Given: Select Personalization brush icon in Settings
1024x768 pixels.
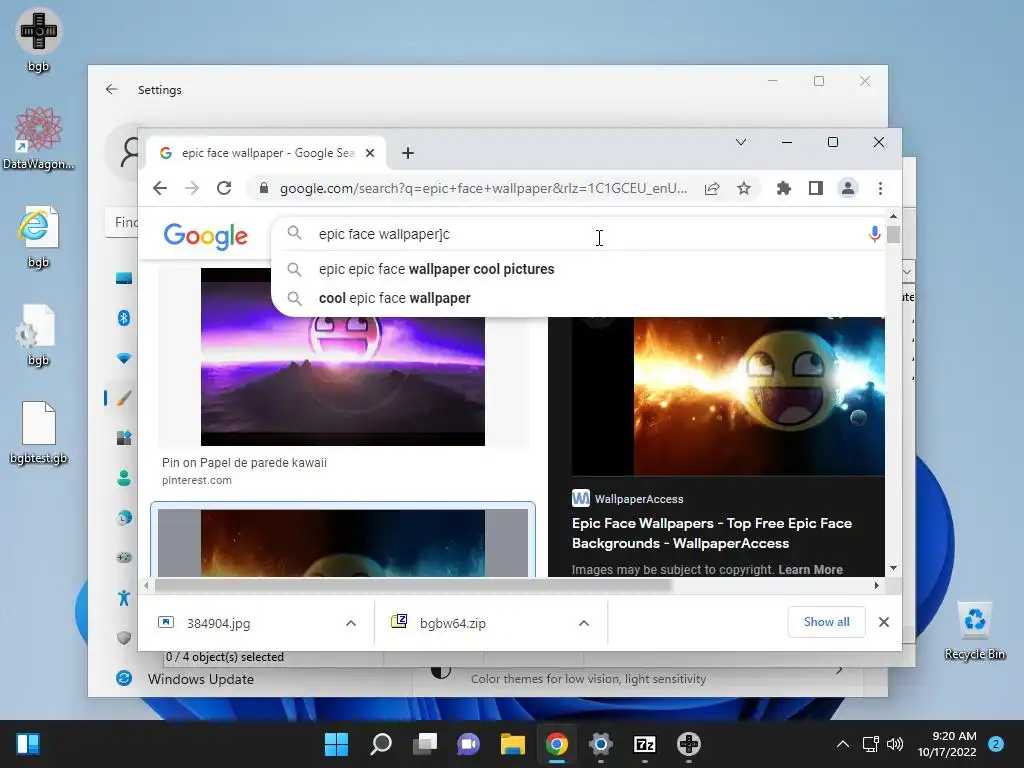Looking at the screenshot, I should pos(124,398).
